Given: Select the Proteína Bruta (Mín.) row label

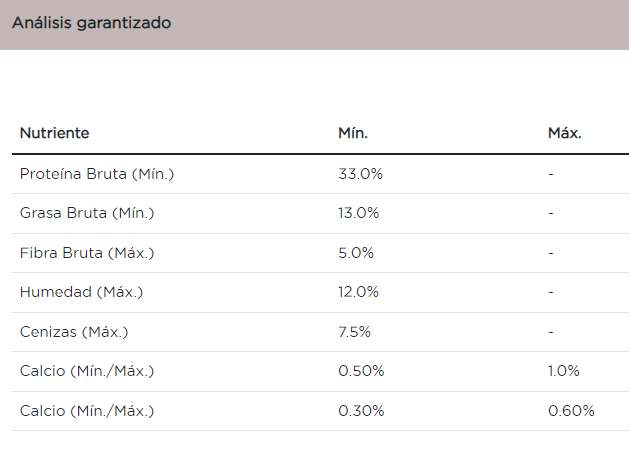Looking at the screenshot, I should [x=97, y=174].
